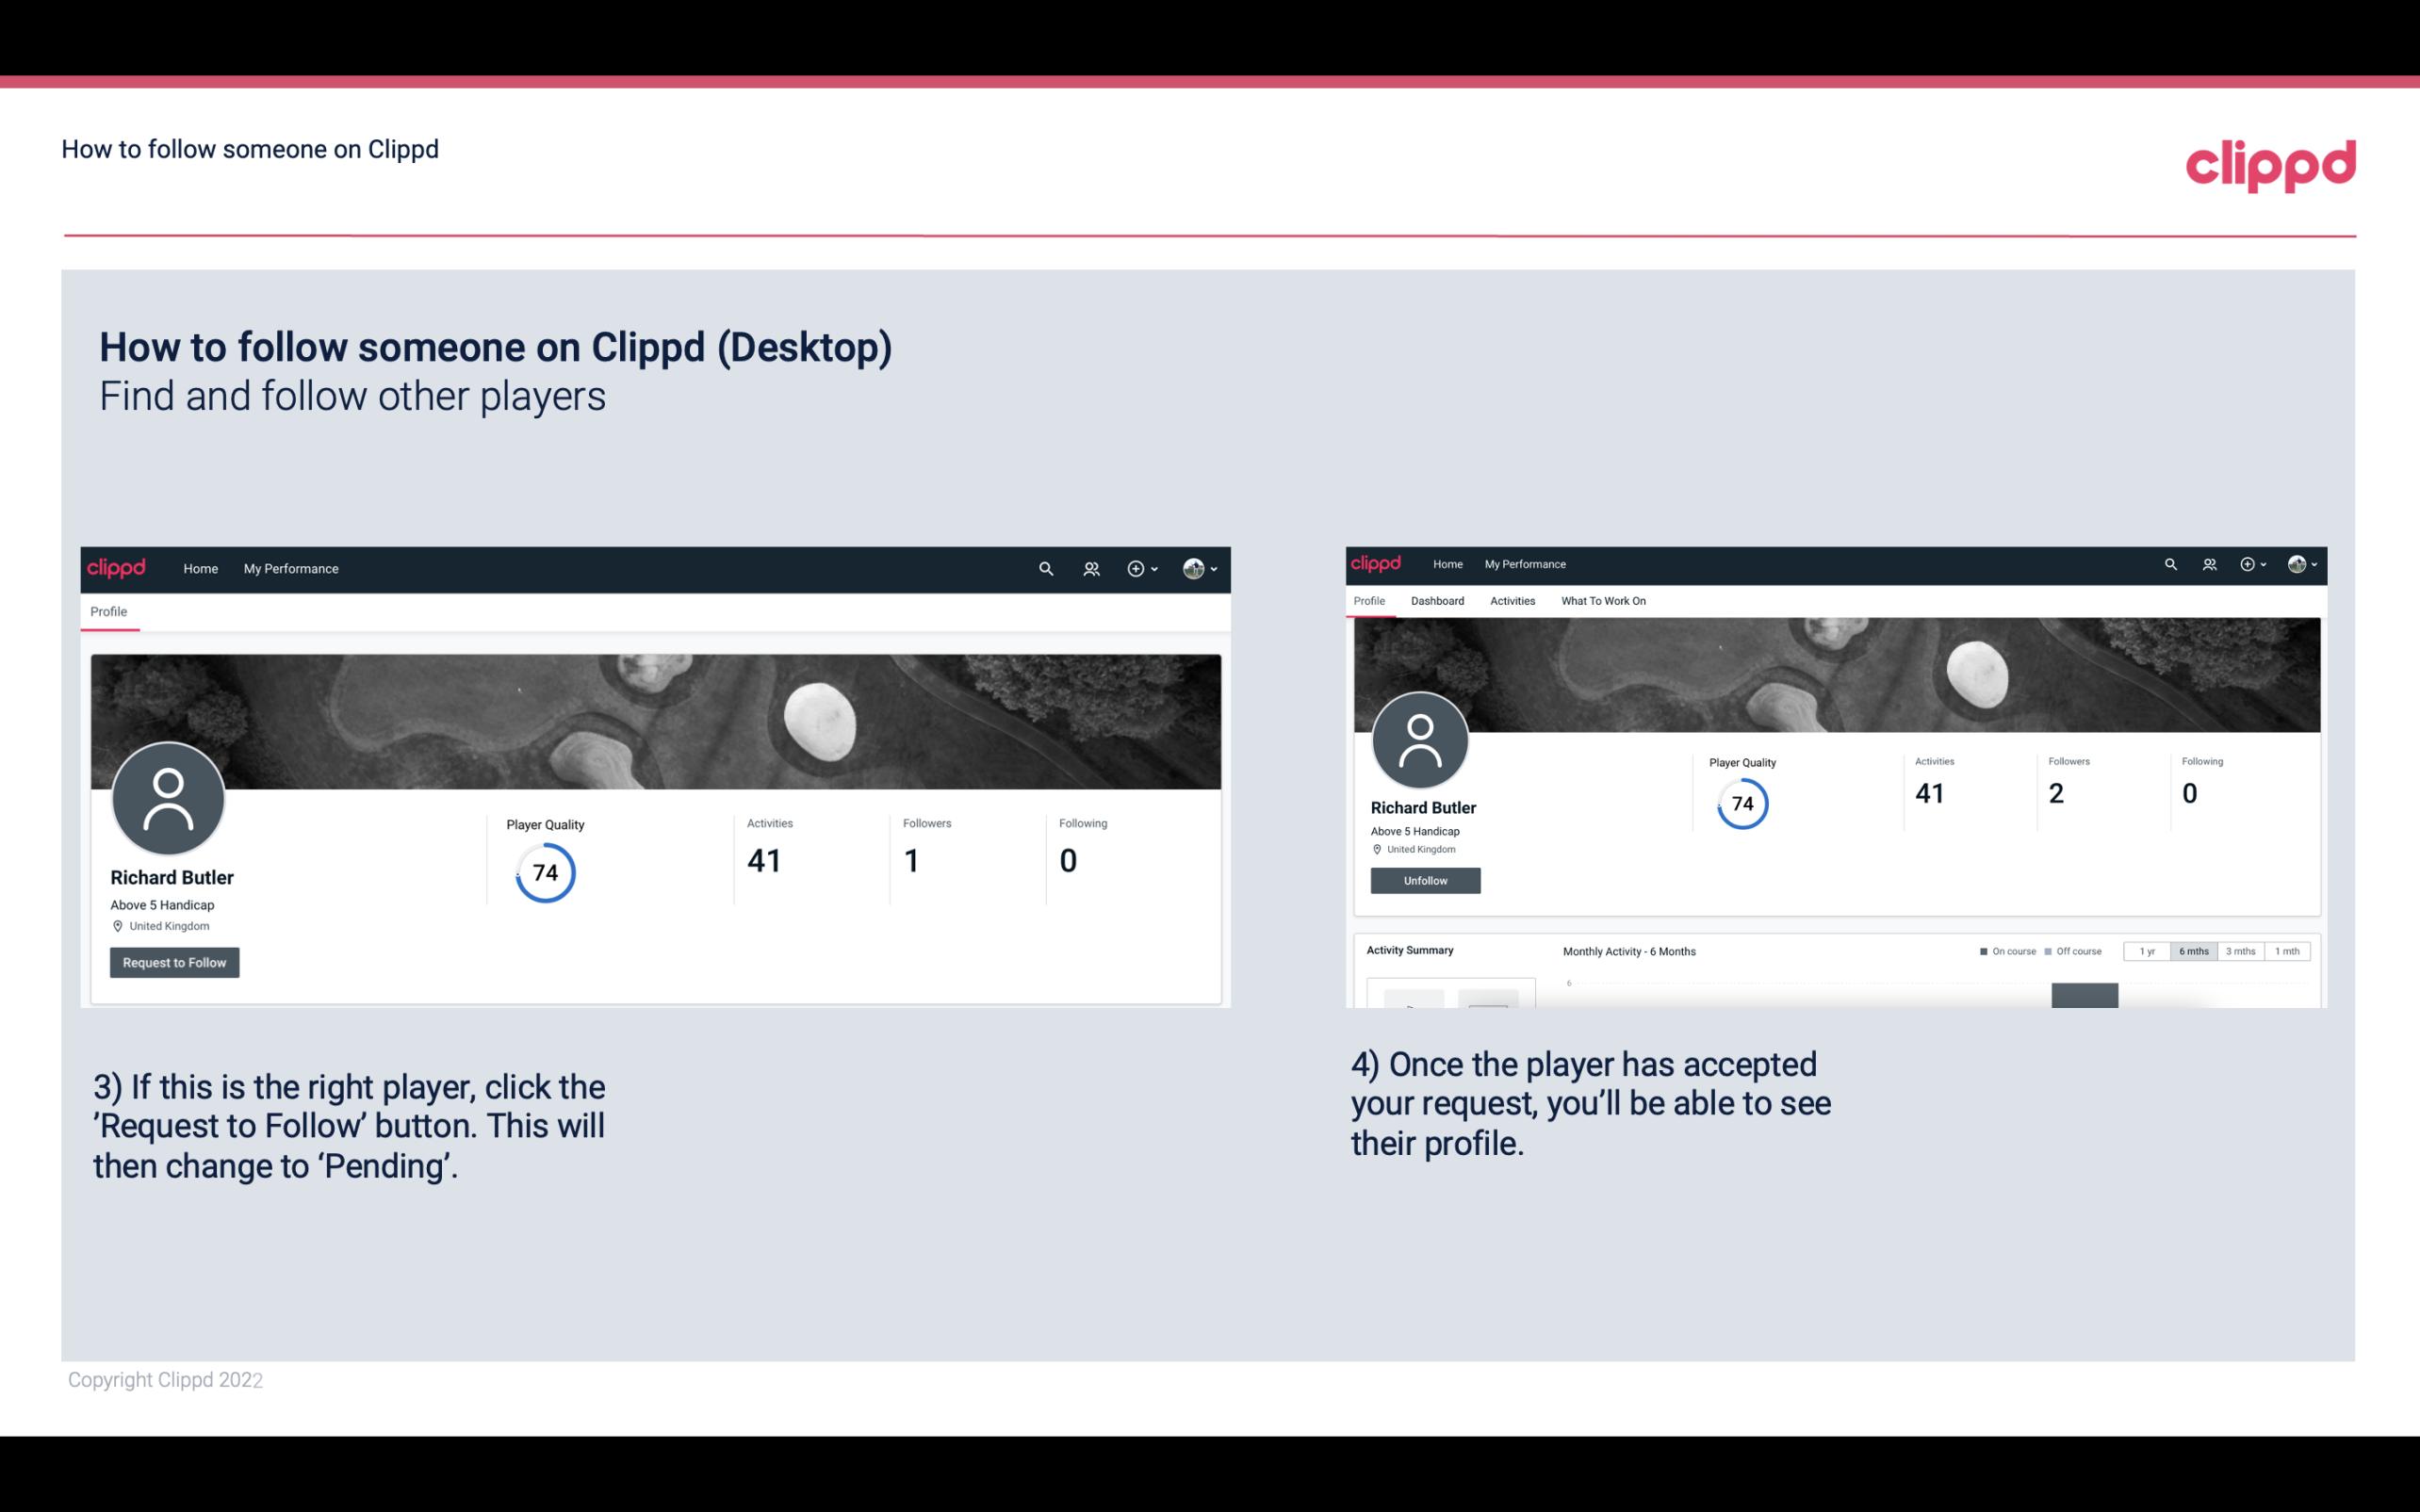Select the '6 mths' activity filter toggle
2420x1512 pixels.
pos(2192,951)
